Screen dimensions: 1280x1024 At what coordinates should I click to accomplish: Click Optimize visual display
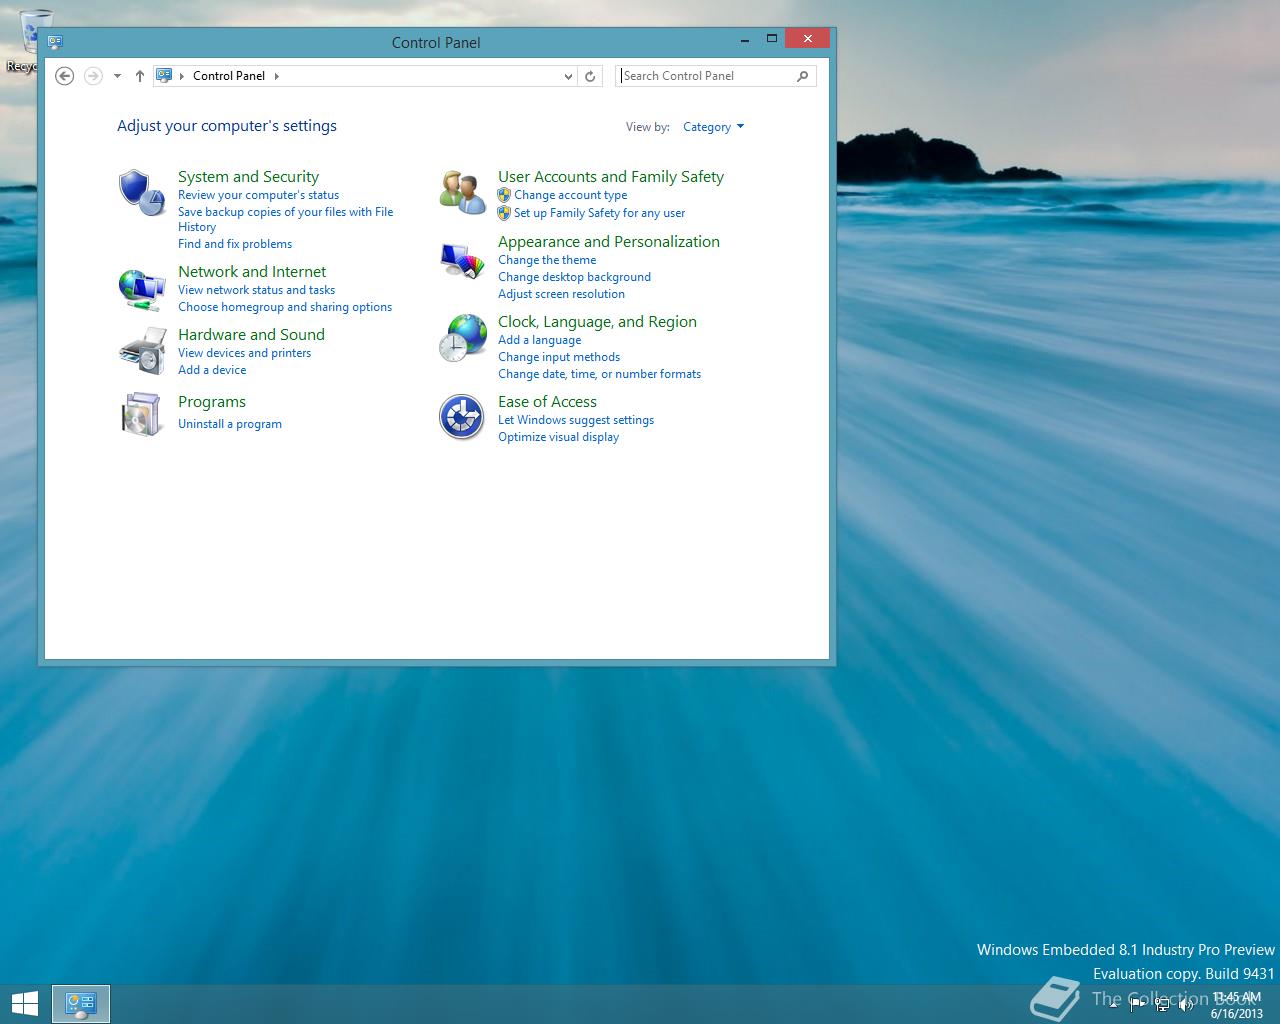(558, 437)
